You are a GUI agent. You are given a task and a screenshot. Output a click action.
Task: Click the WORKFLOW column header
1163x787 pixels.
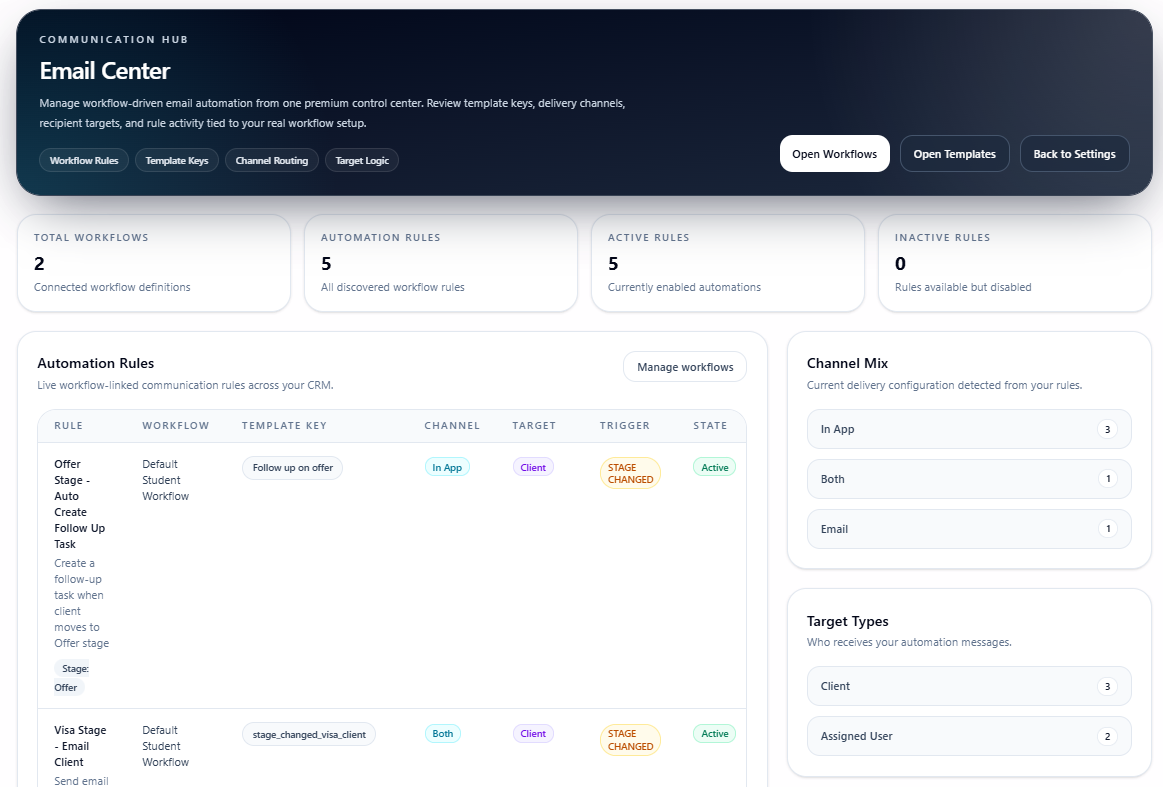pyautogui.click(x=176, y=426)
